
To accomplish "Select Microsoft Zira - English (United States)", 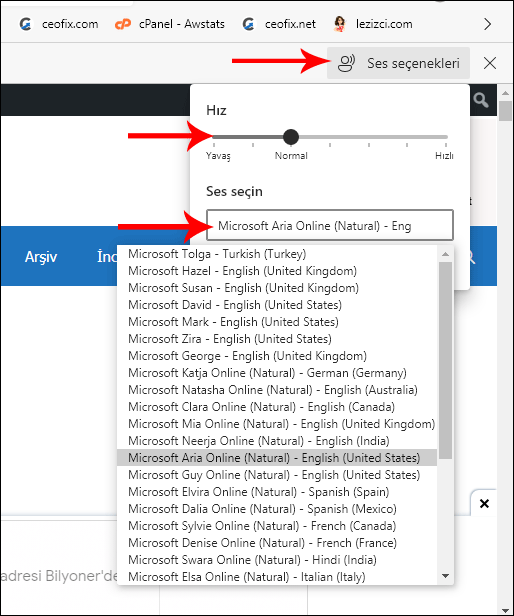I will tap(277, 339).
